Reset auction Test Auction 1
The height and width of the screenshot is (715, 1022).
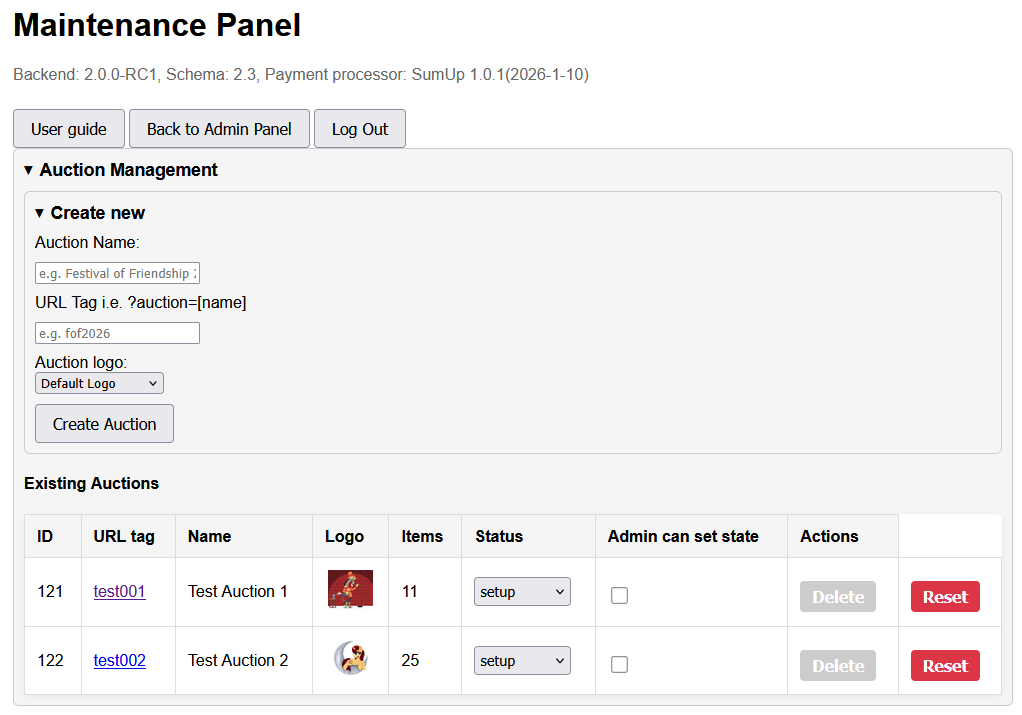(944, 596)
